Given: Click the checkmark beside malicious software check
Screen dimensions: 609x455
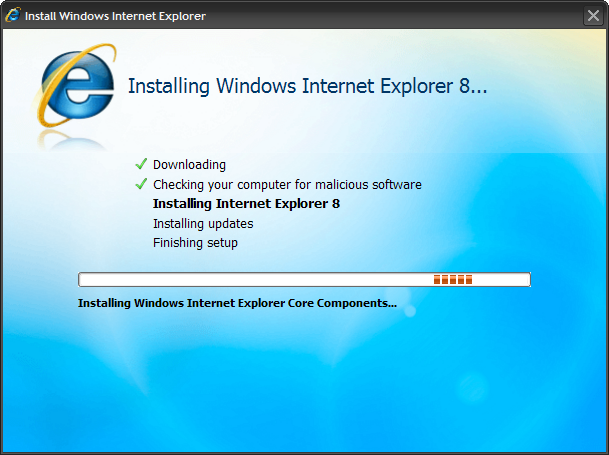Looking at the screenshot, I should pyautogui.click(x=141, y=184).
